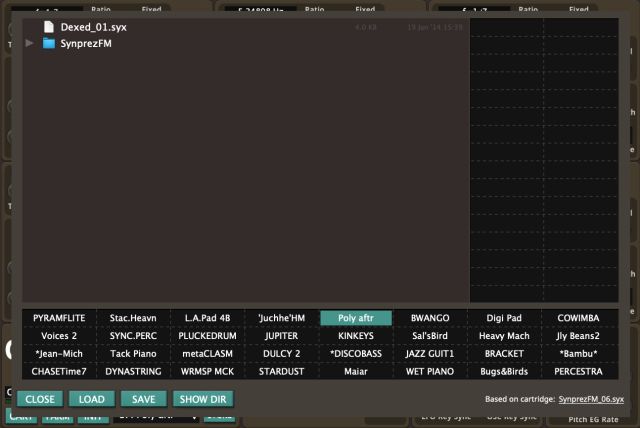The height and width of the screenshot is (428, 640).
Task: Open the SynprezFM_06.syx cartridge link
Action: [x=591, y=399]
